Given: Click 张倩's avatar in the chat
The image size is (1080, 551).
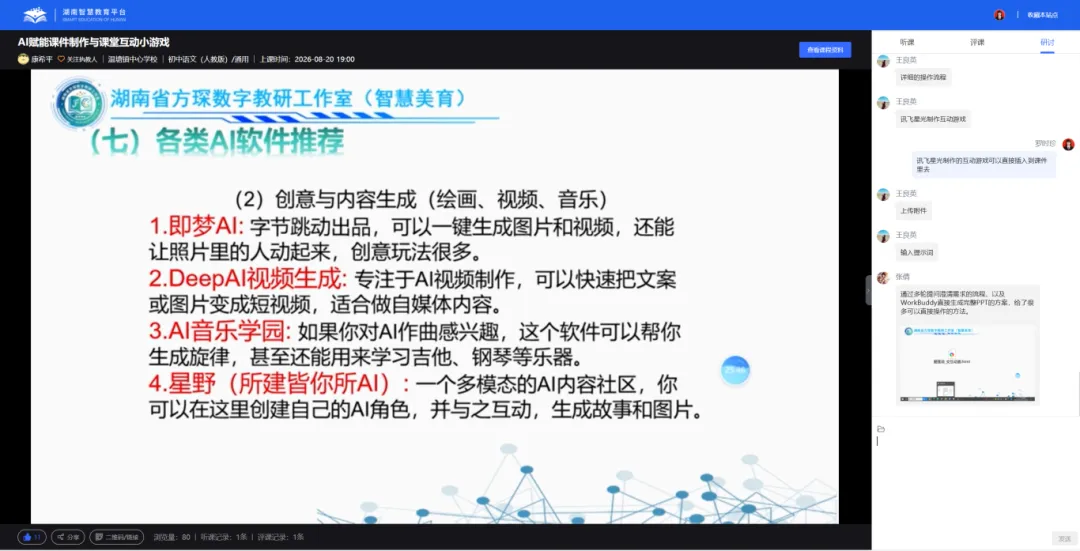Looking at the screenshot, I should 883,278.
